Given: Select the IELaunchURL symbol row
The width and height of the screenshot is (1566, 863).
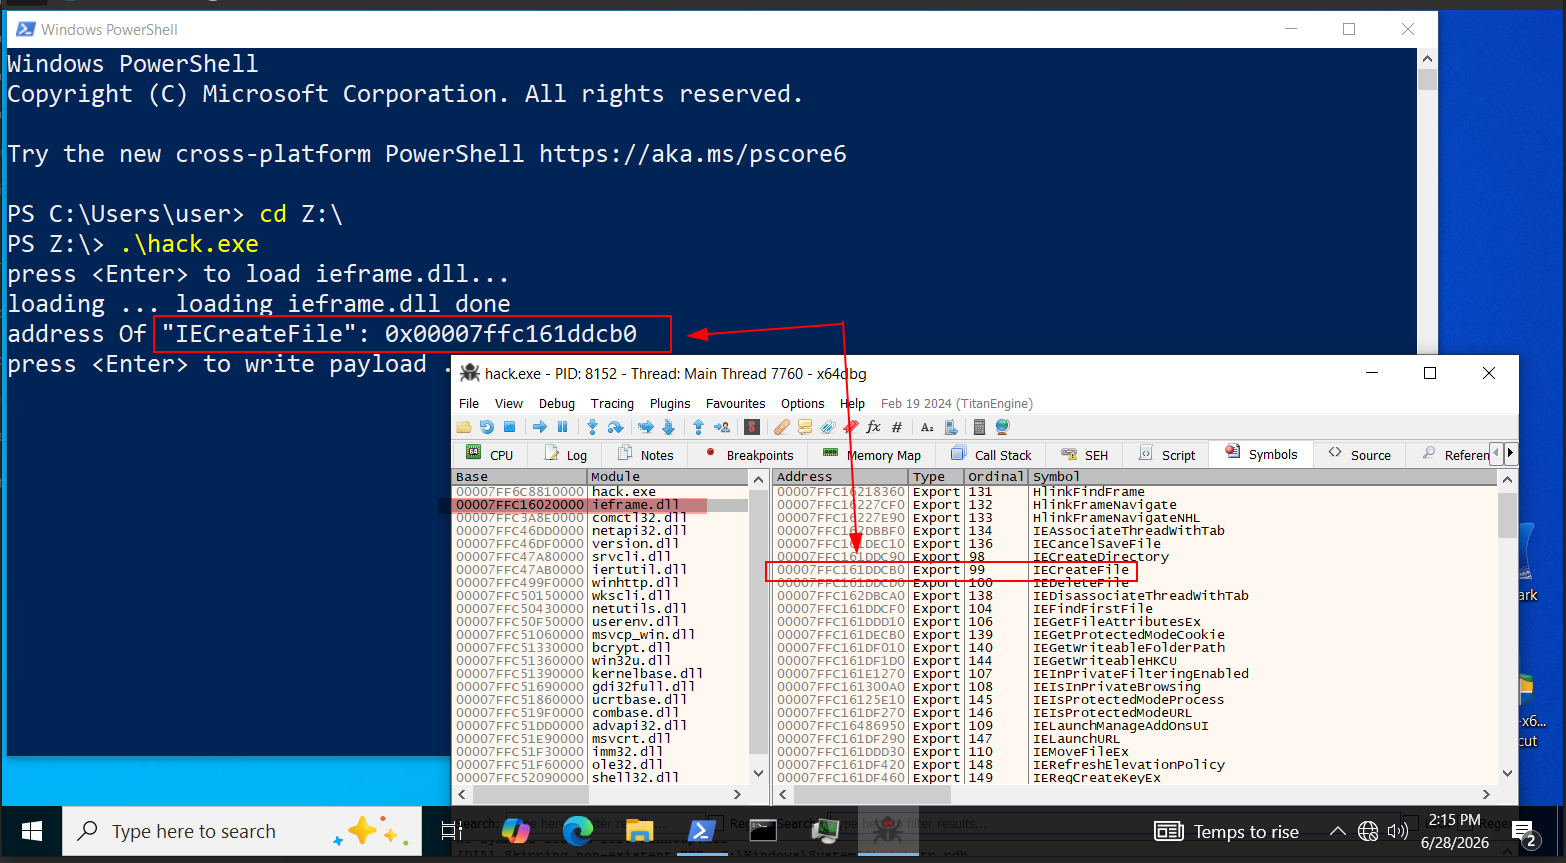Looking at the screenshot, I should pyautogui.click(x=1136, y=739).
